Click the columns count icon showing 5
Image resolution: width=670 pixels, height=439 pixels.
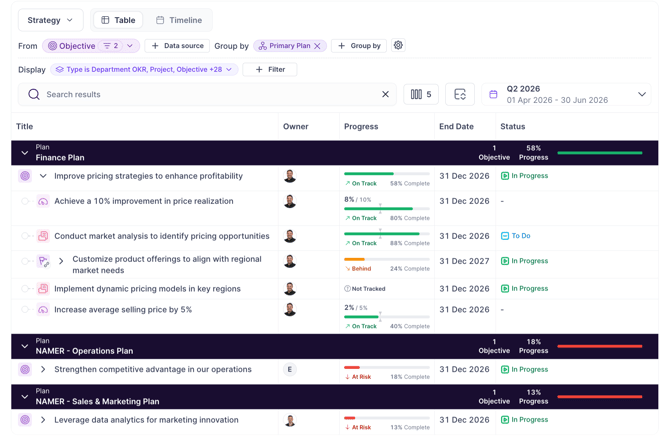coord(421,94)
